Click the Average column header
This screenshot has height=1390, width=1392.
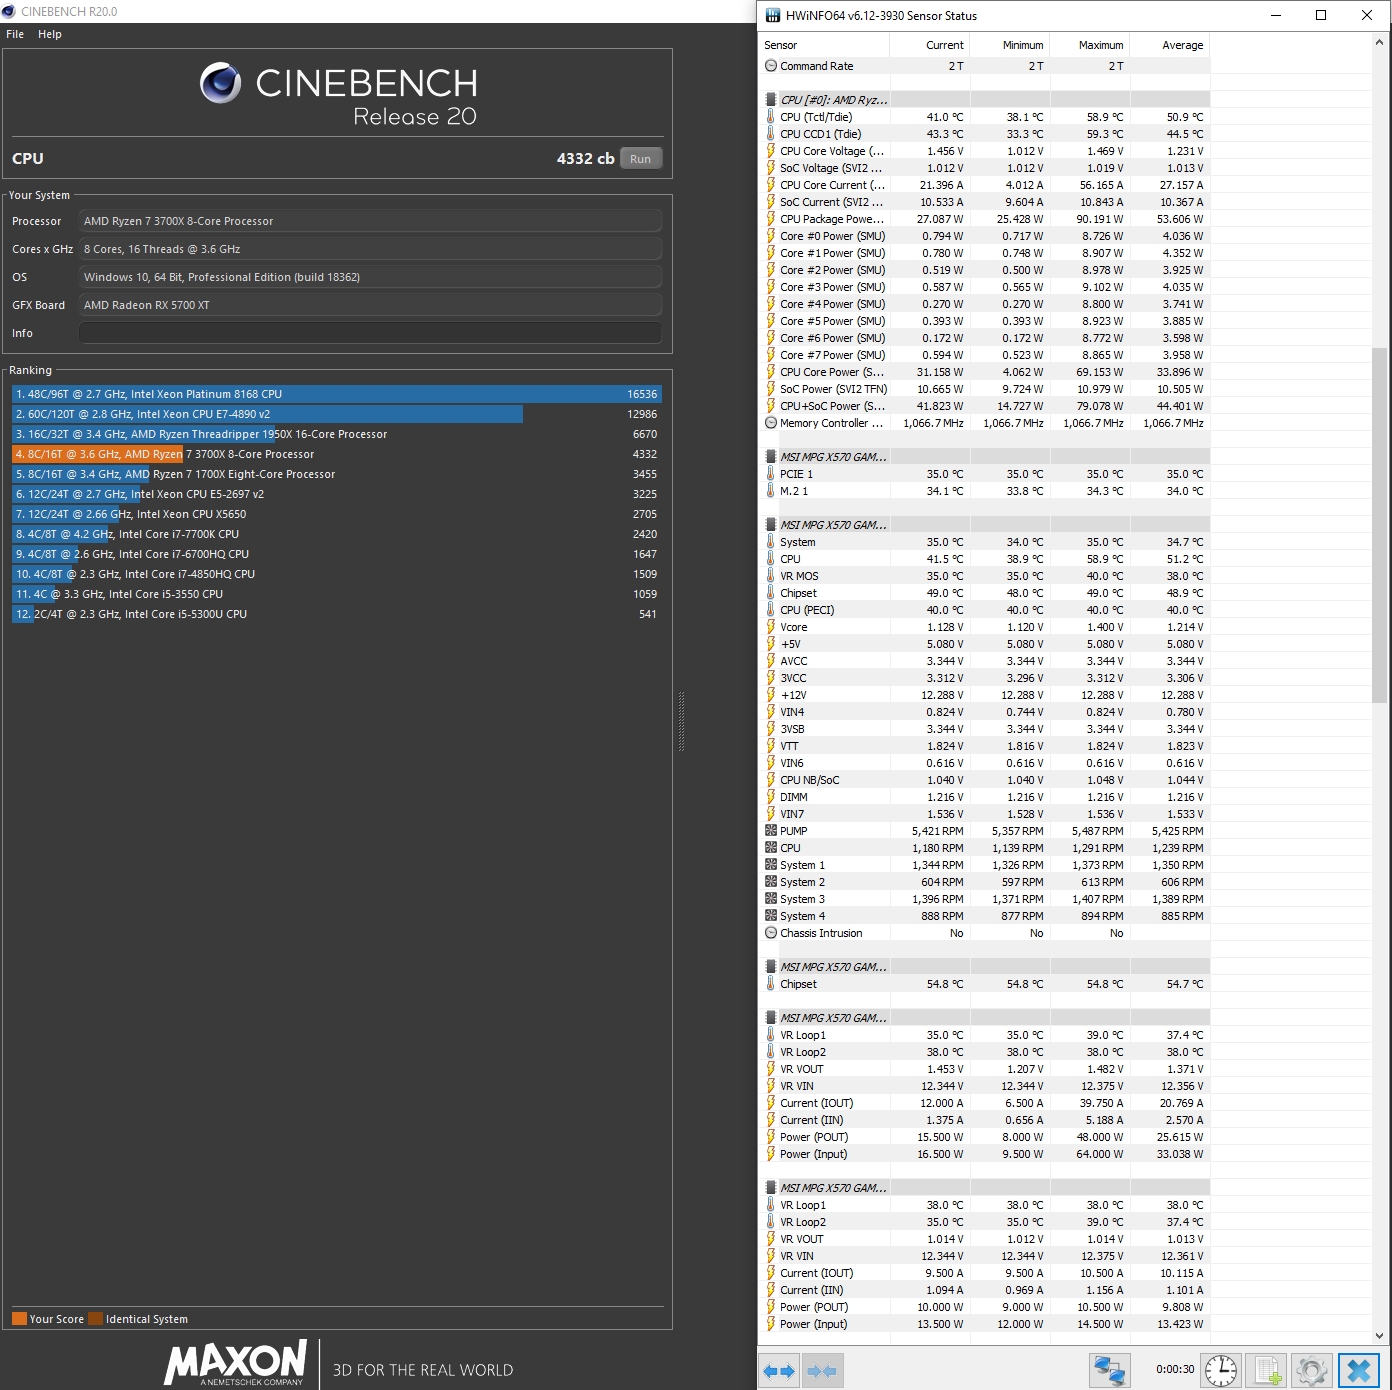(1169, 45)
